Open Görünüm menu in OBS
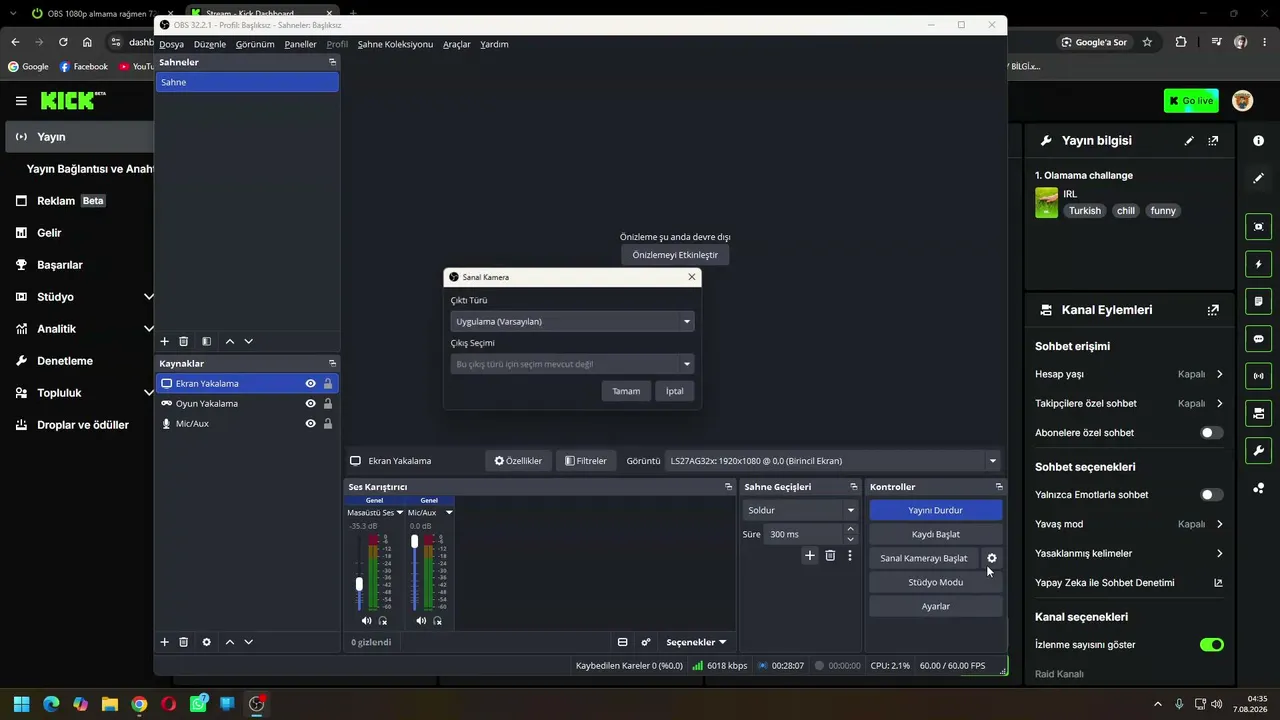This screenshot has width=1280, height=720. (255, 44)
